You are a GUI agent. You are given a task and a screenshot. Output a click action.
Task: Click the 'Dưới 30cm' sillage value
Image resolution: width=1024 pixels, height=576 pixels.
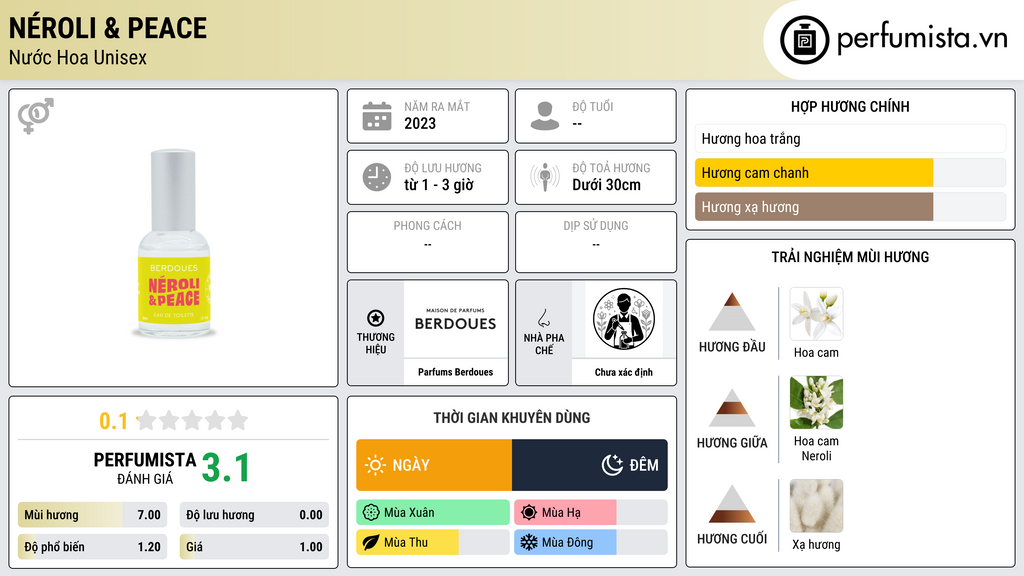(607, 185)
